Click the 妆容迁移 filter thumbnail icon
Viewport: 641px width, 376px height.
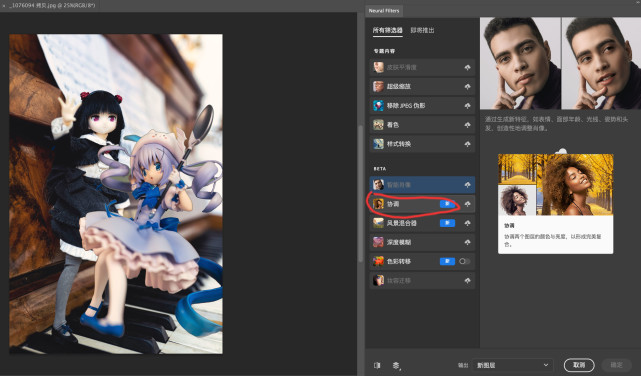(x=378, y=280)
